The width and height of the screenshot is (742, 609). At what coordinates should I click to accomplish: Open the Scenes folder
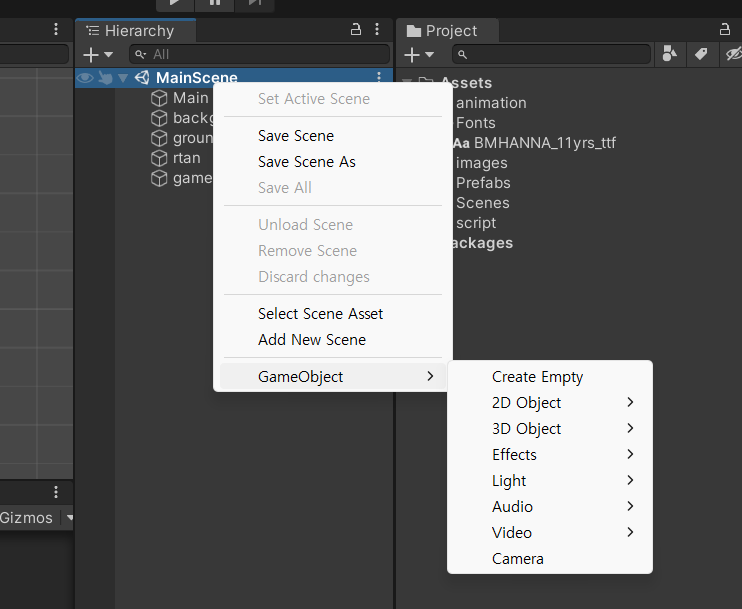pyautogui.click(x=483, y=203)
